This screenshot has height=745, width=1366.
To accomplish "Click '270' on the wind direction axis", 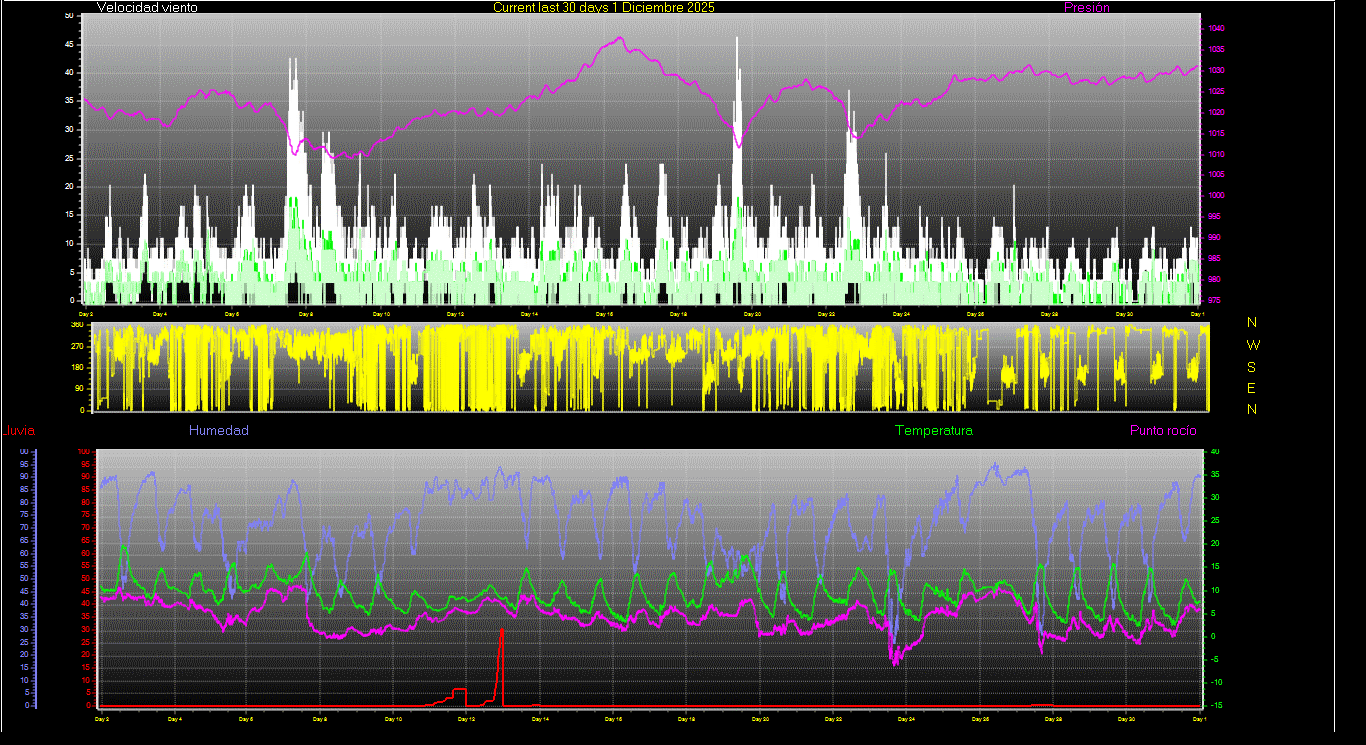I will tap(77, 346).
